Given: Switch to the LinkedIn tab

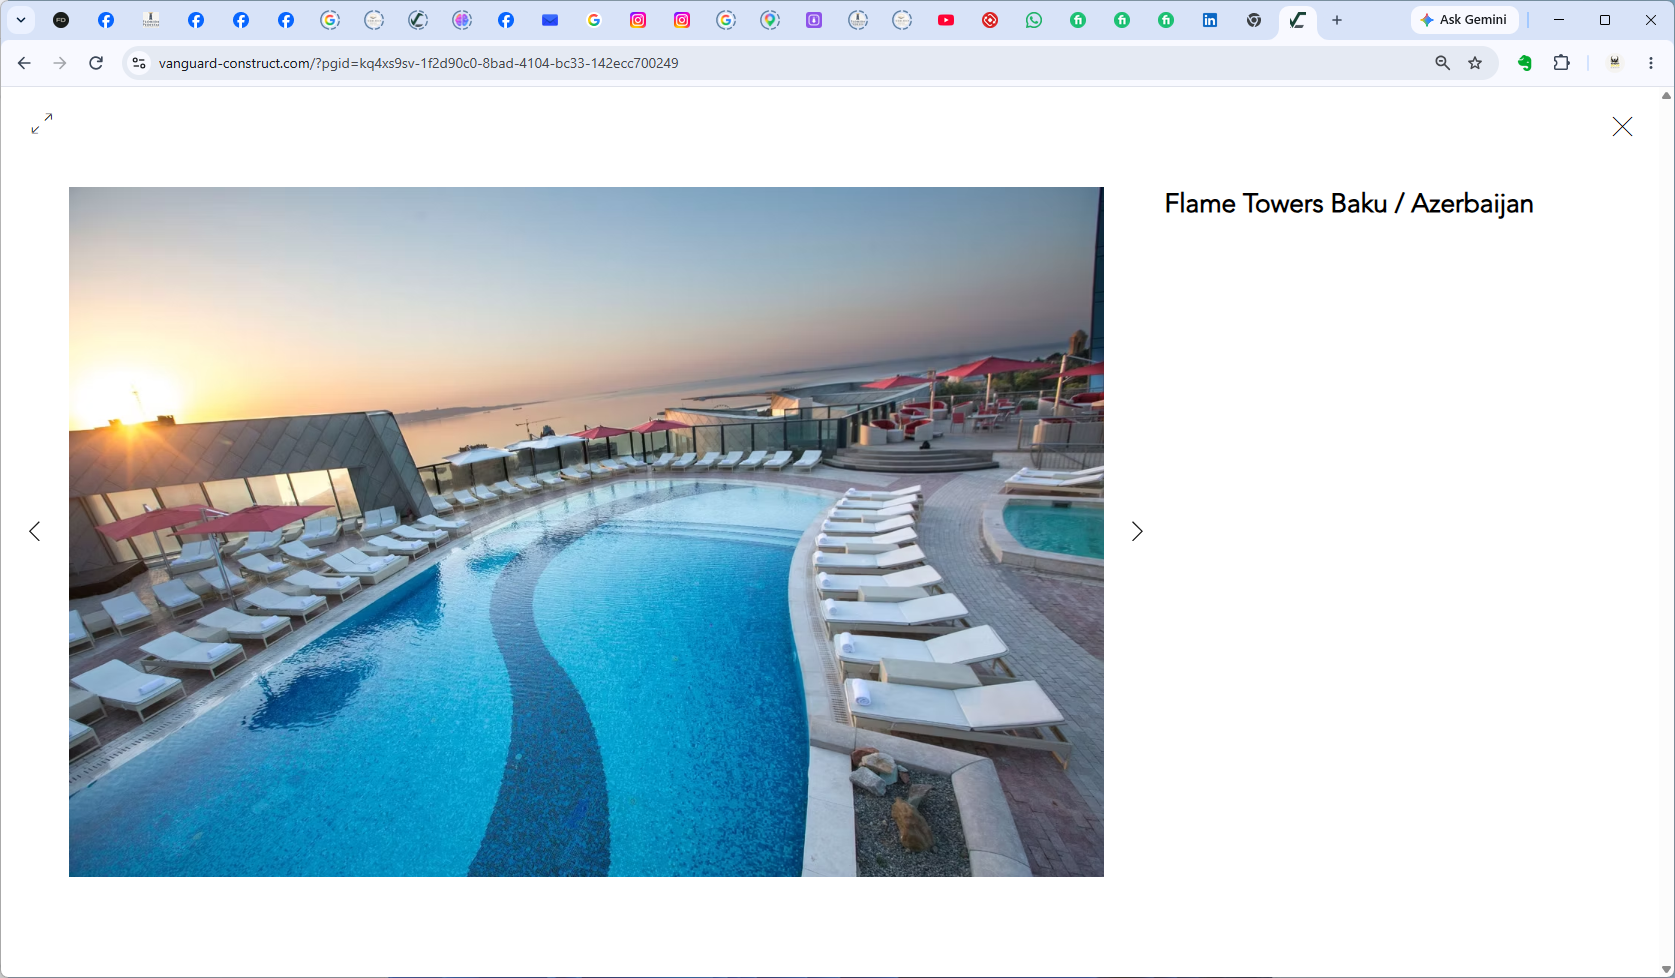Looking at the screenshot, I should pyautogui.click(x=1210, y=20).
